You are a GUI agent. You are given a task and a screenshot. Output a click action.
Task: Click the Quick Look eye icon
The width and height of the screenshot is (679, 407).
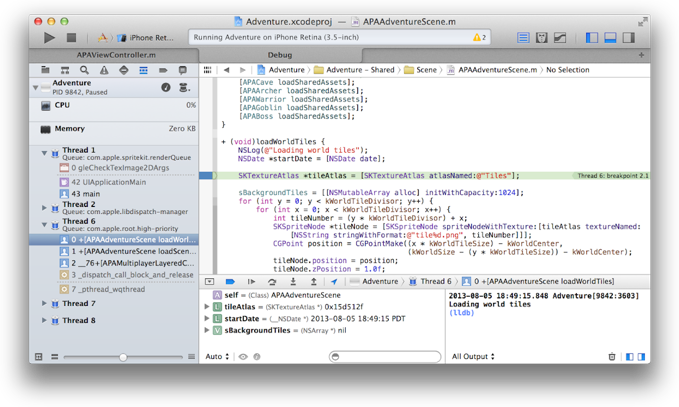(243, 357)
